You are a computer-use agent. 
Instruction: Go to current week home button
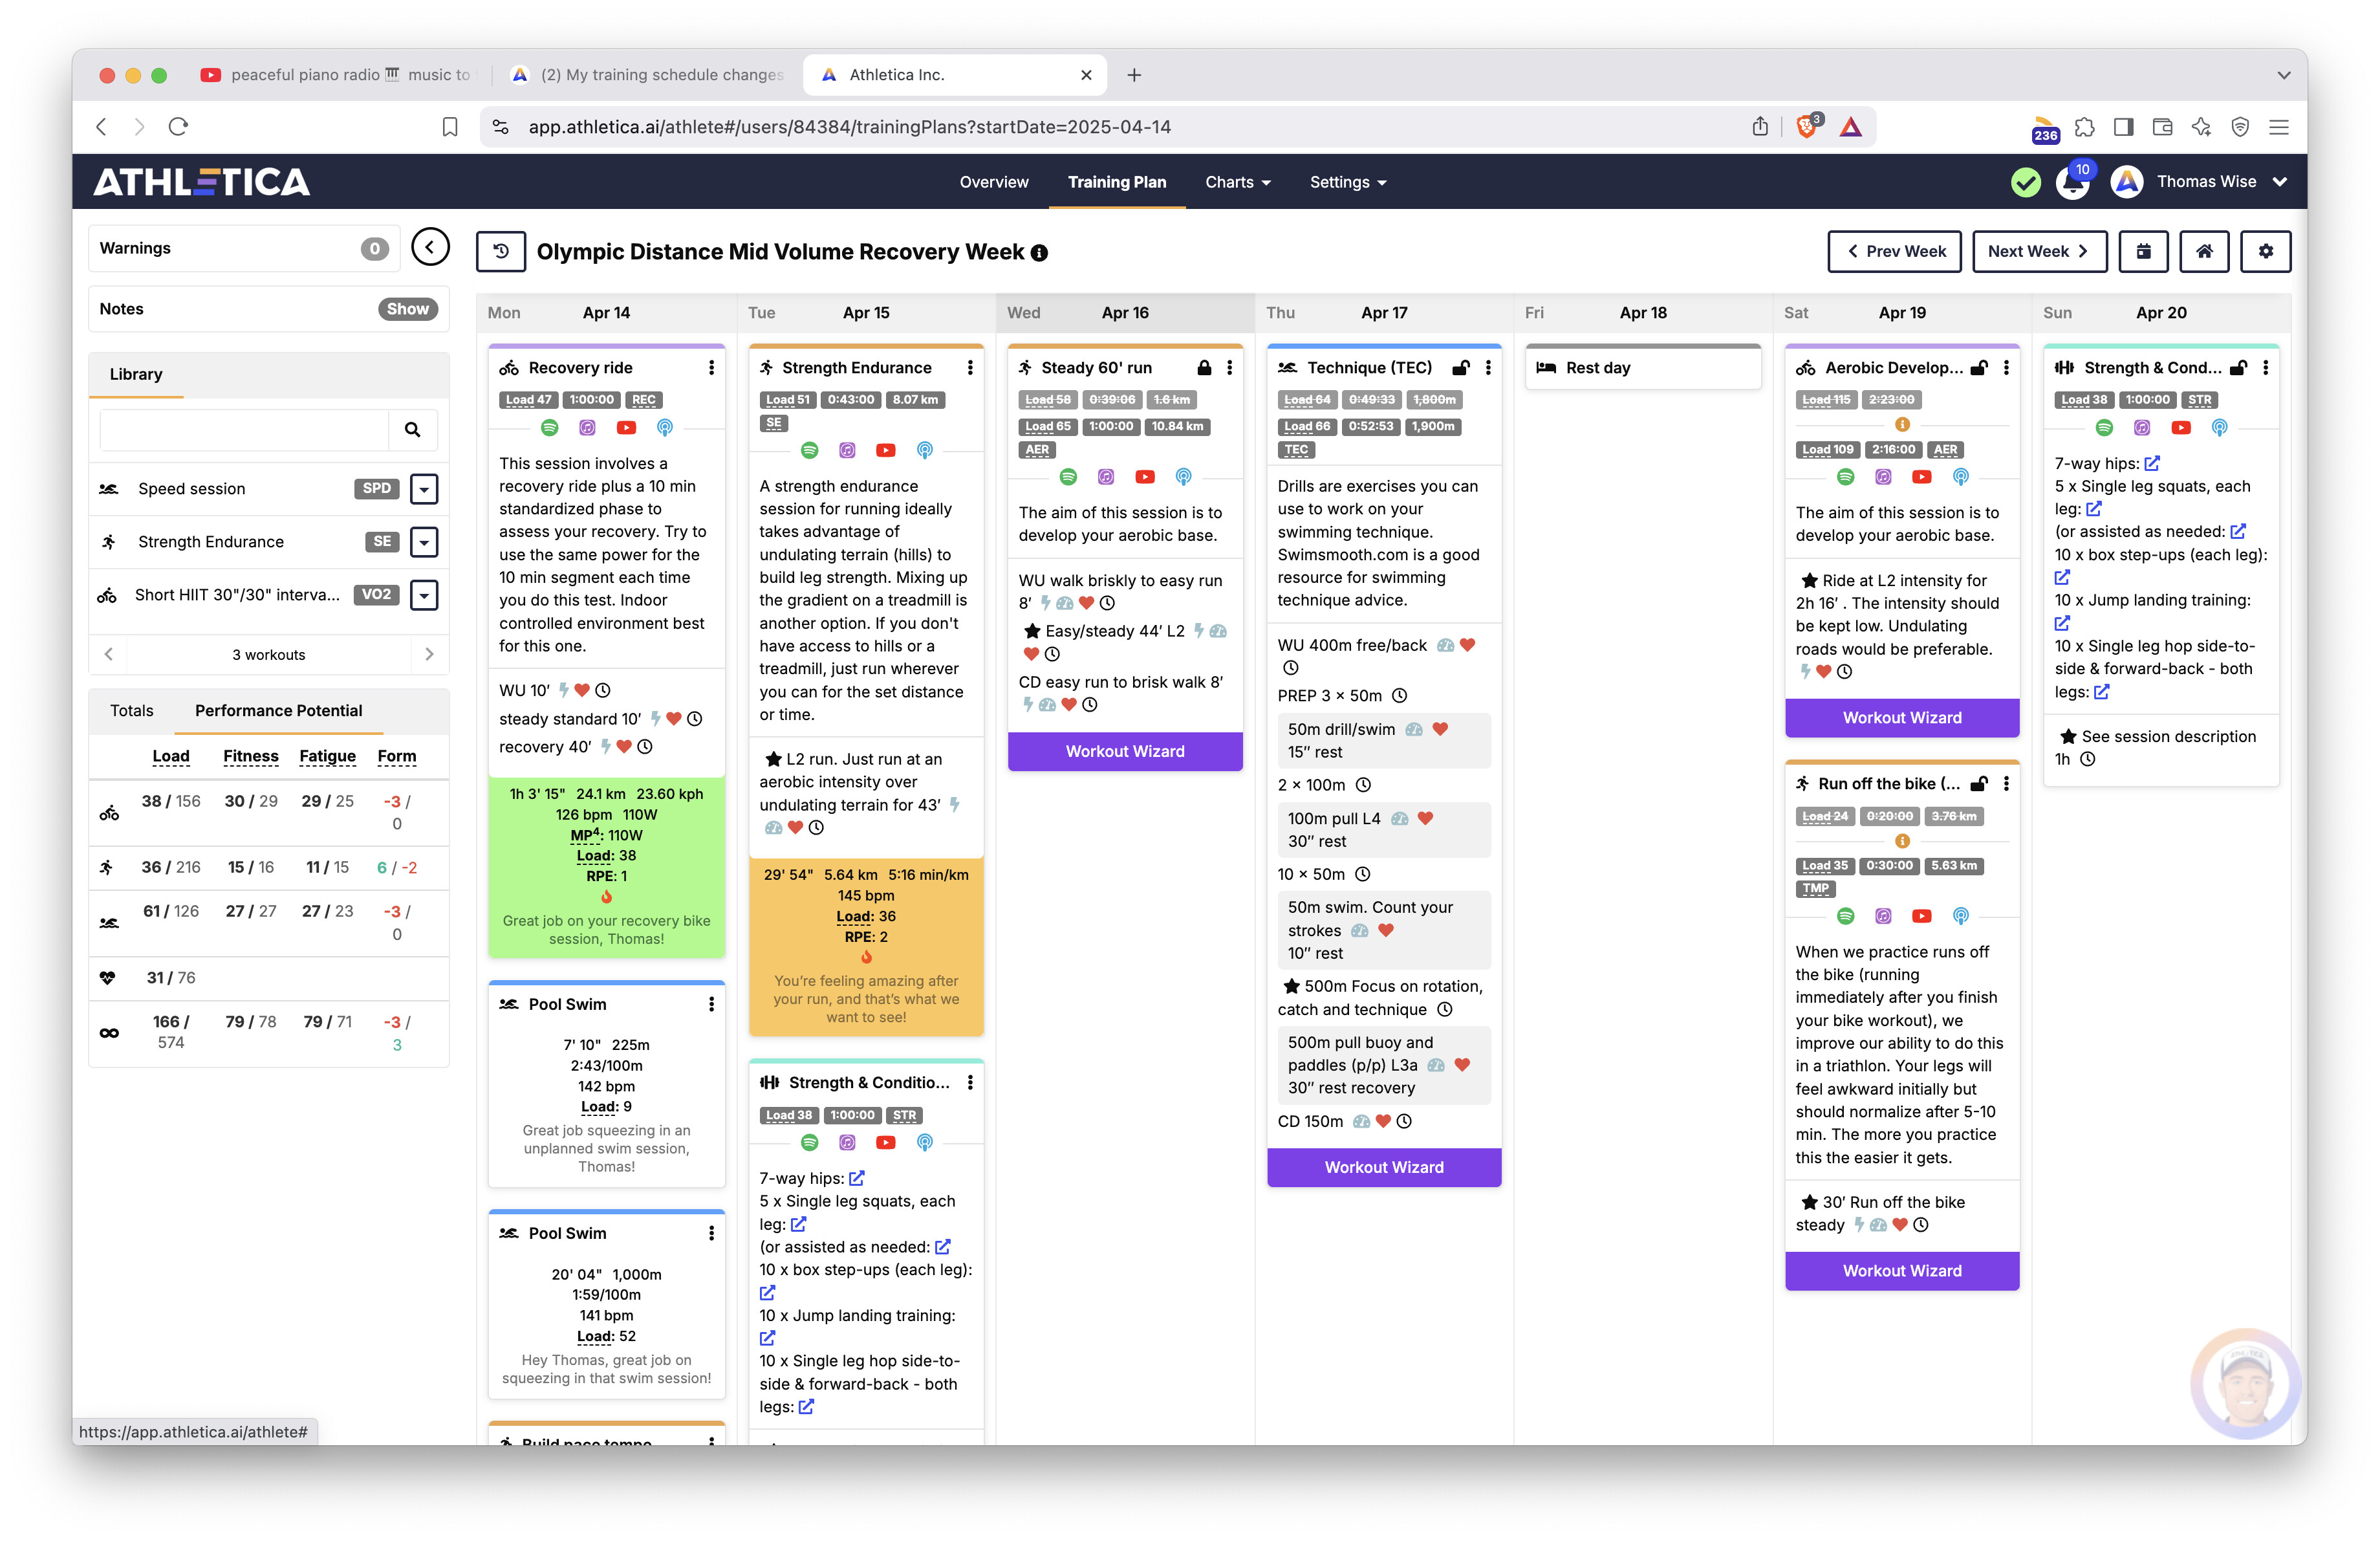pos(2204,252)
